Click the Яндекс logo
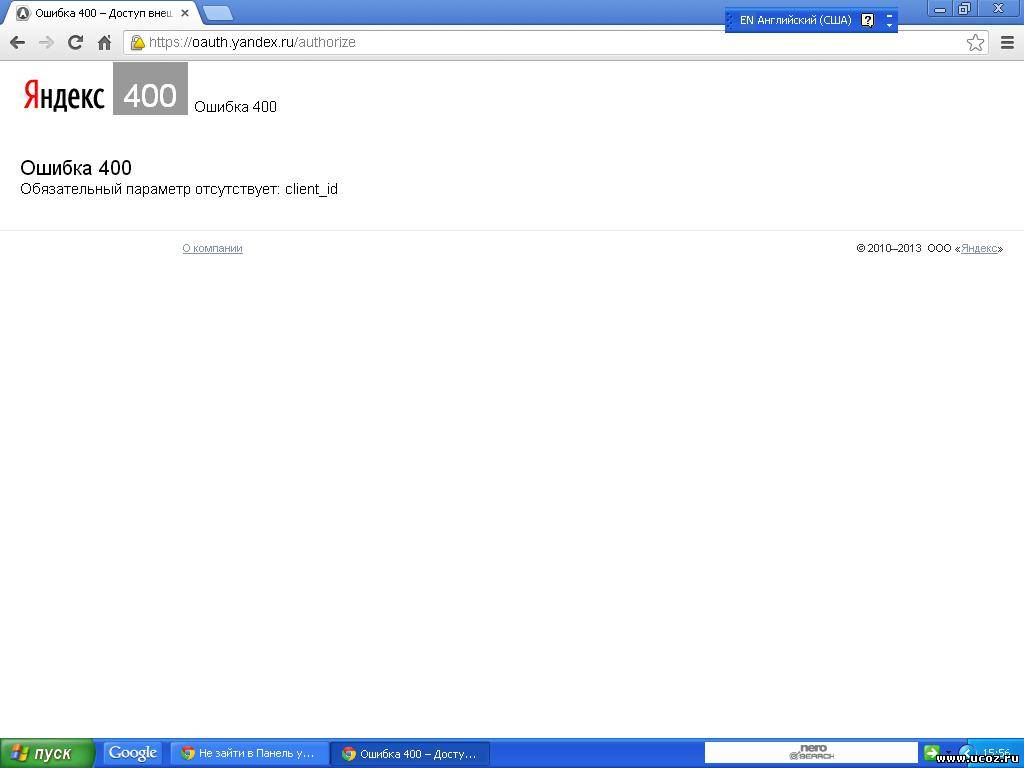 pos(64,95)
